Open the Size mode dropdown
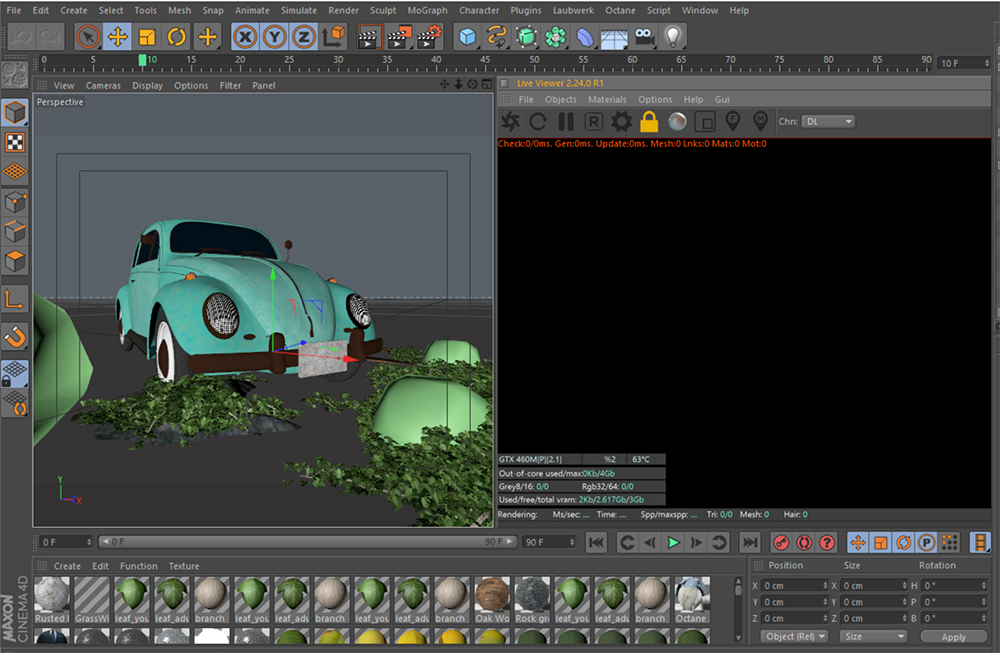Screen dimensions: 1000x653 [x=873, y=636]
